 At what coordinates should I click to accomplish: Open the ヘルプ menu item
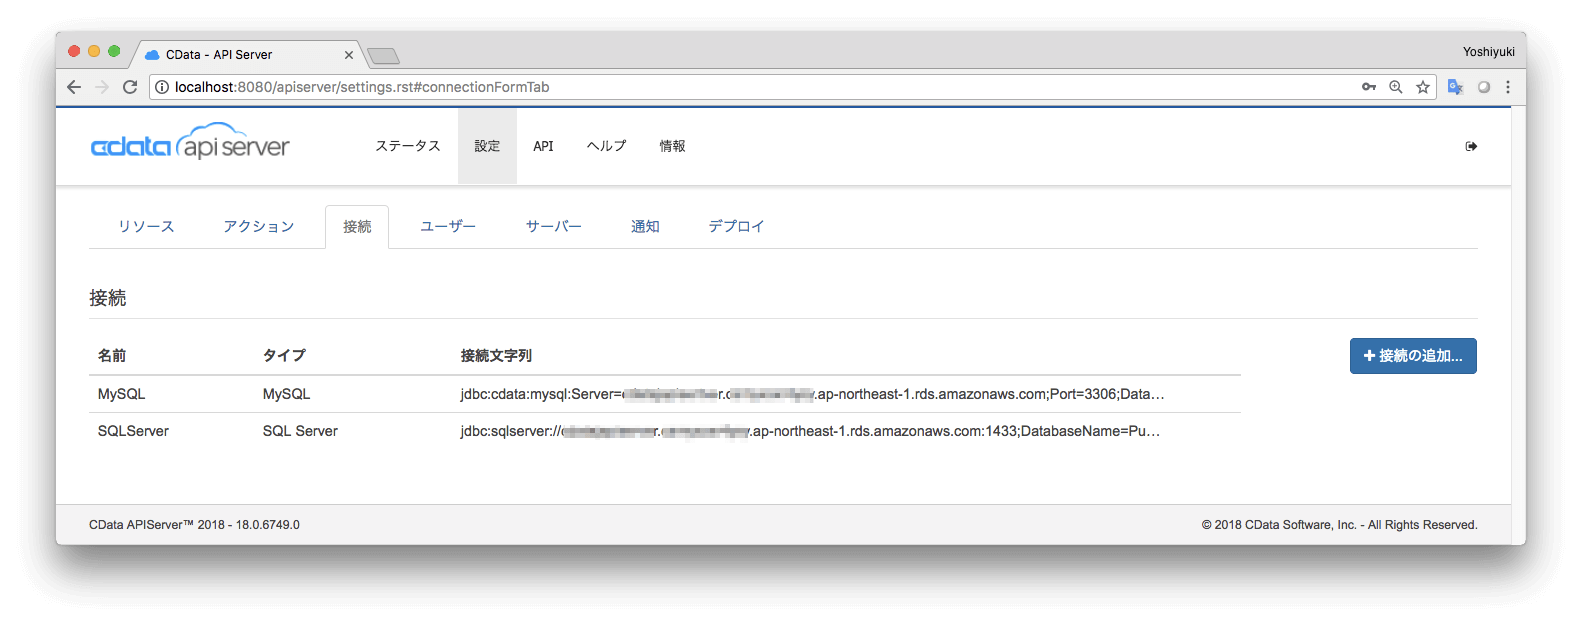tap(606, 146)
